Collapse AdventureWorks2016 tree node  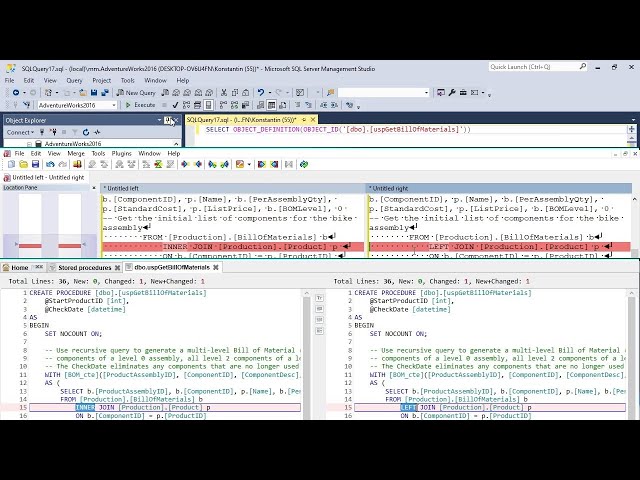29,144
